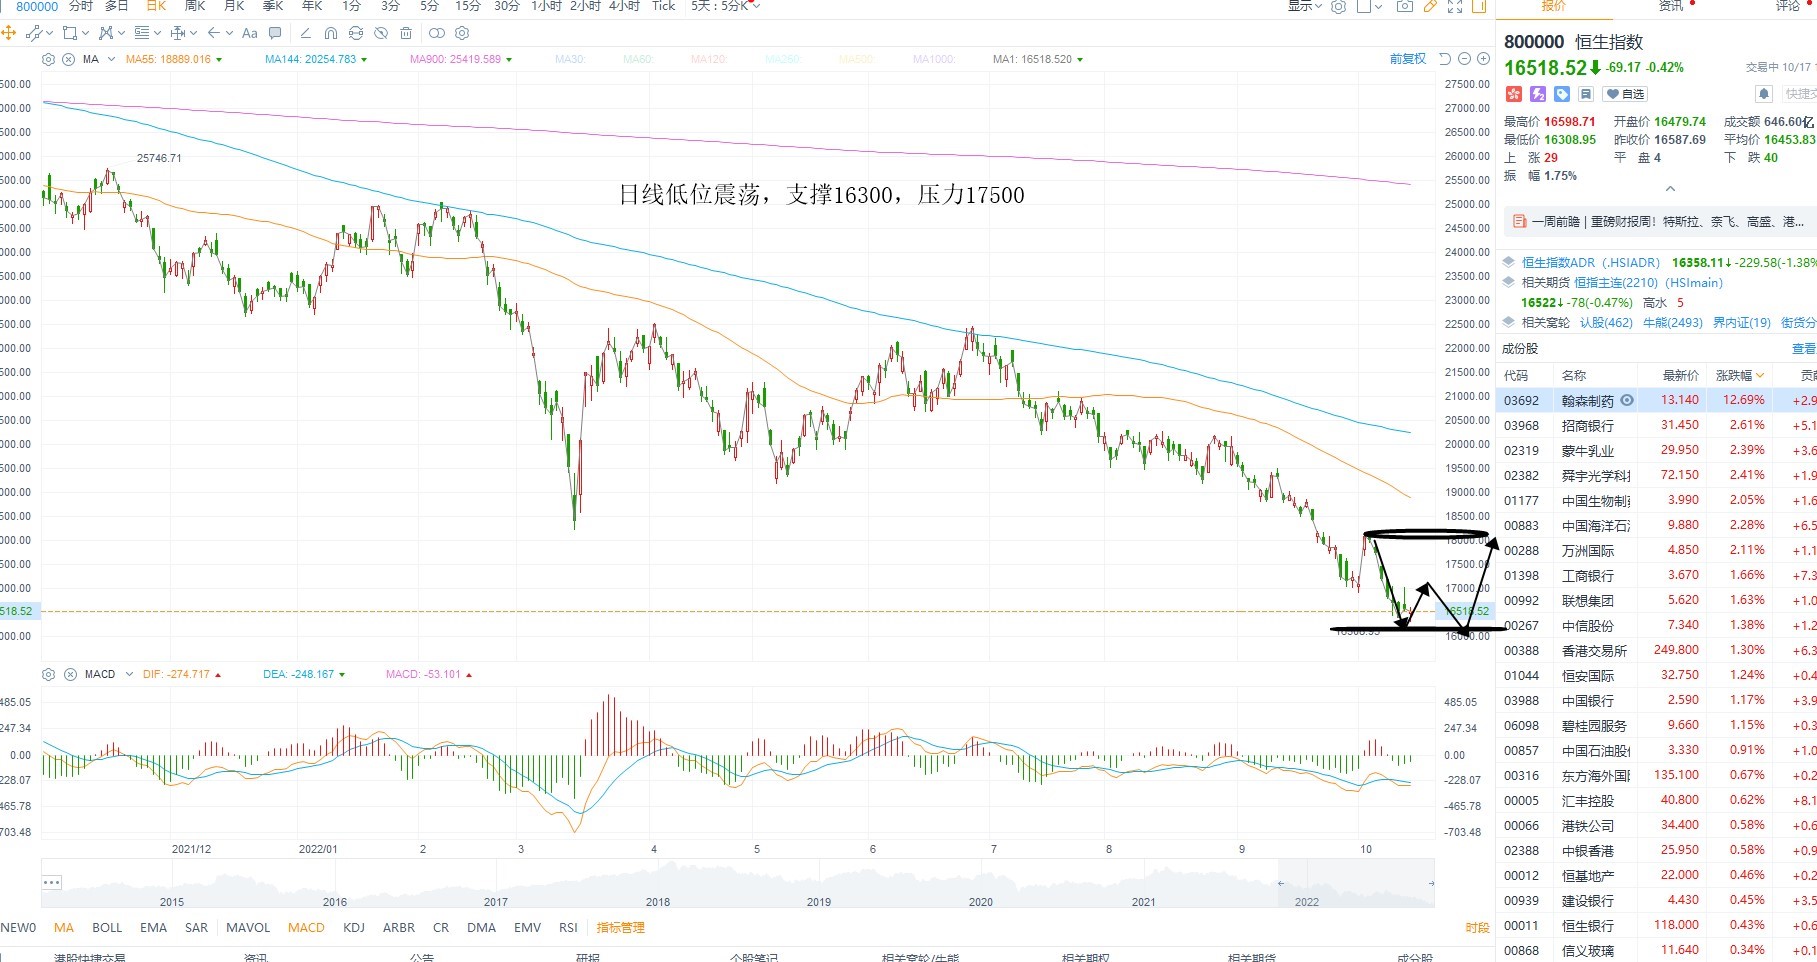Remove the MA indicator with its X icon
Screen dimensions: 1817x962
(68, 59)
